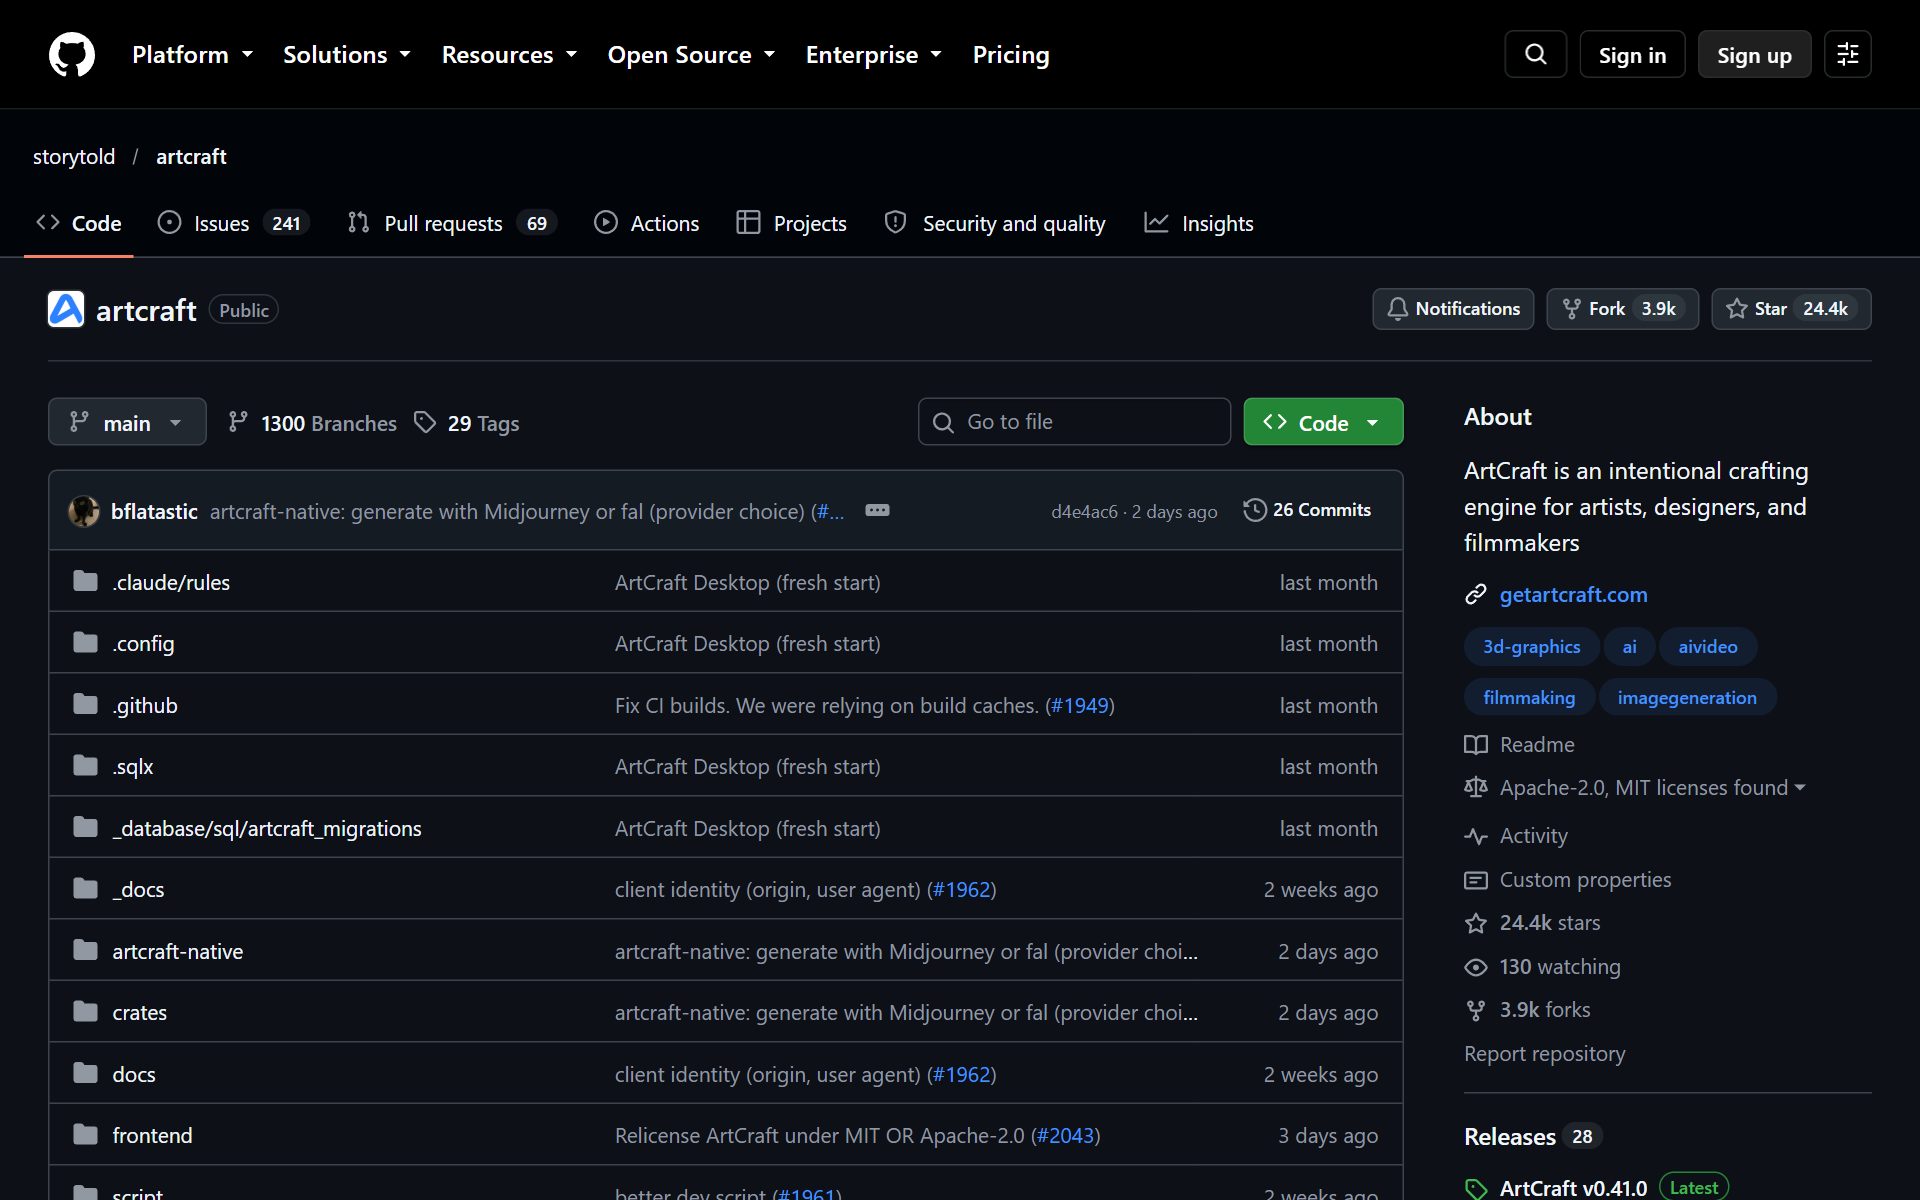Open the GitHub home logo
Viewport: 1920px width, 1200px height.
click(72, 54)
